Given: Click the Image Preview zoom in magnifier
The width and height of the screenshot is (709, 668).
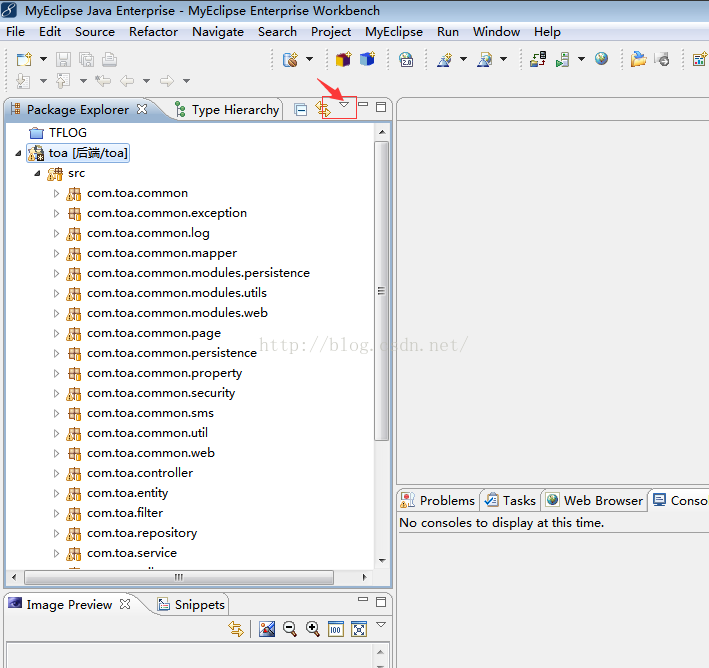Looking at the screenshot, I should [312, 629].
